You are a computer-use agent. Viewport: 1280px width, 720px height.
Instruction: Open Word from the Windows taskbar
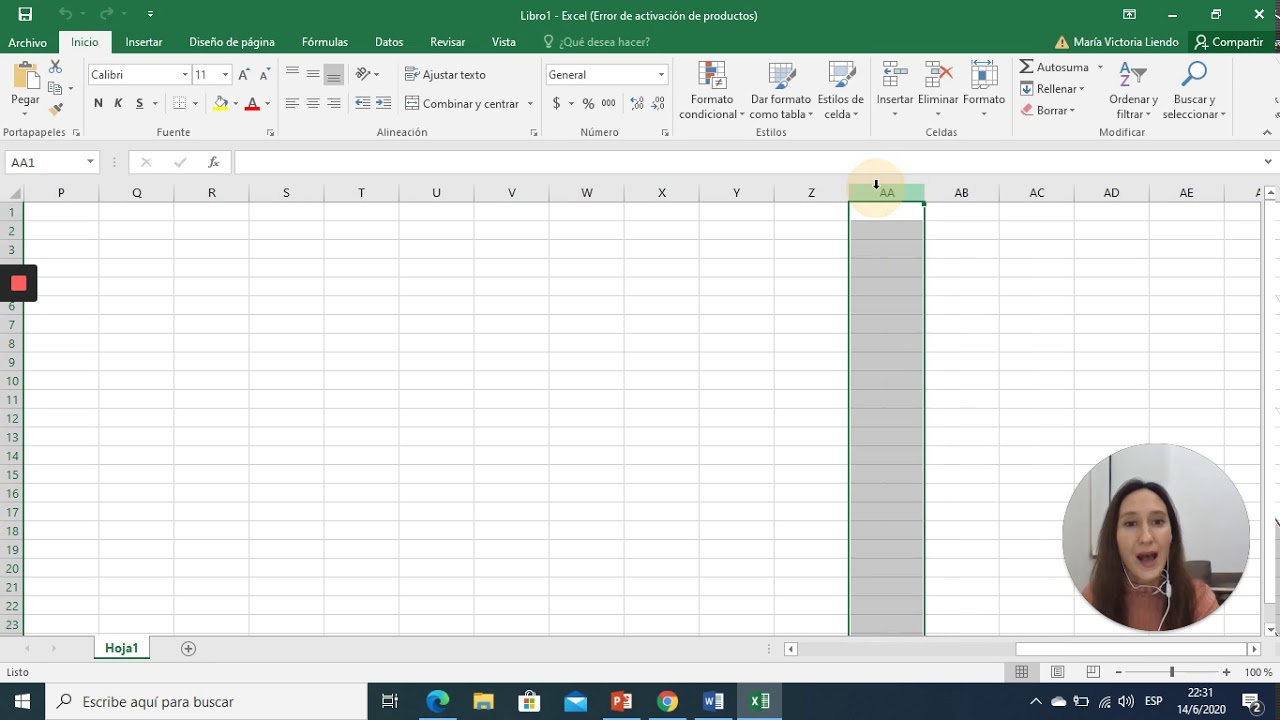point(713,701)
